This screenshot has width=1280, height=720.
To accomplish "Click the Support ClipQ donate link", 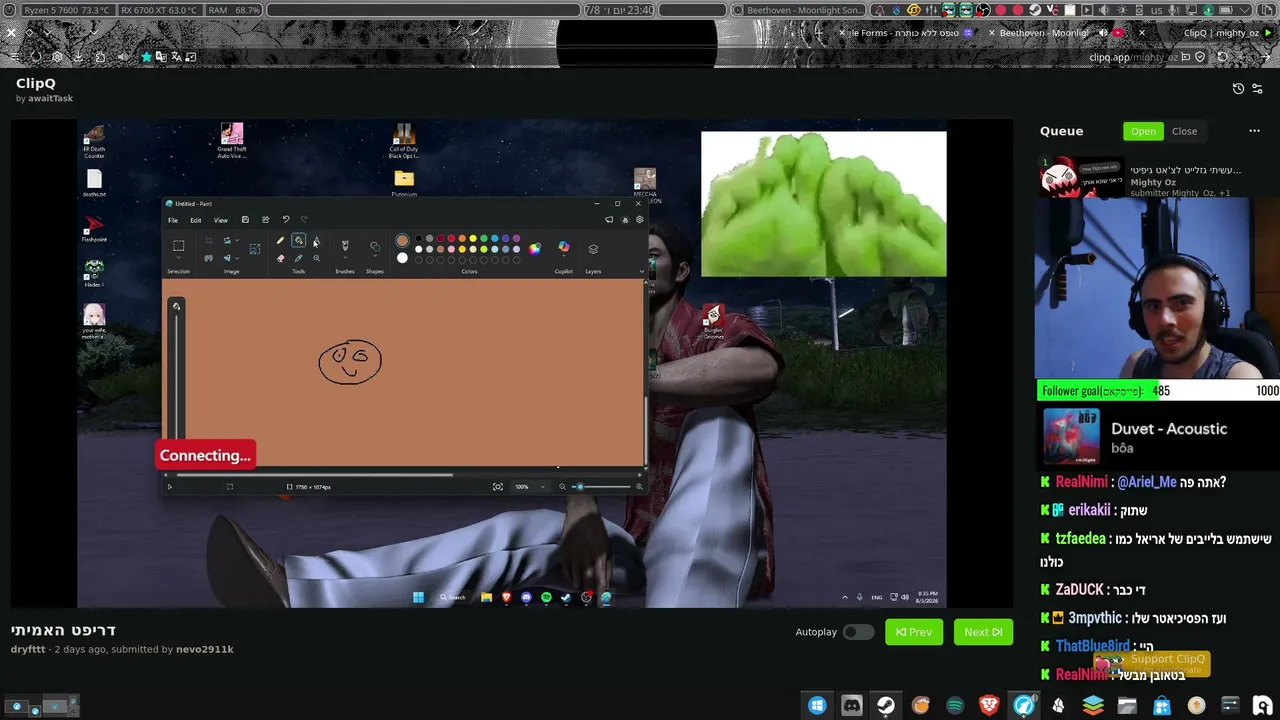I will (x=1152, y=663).
